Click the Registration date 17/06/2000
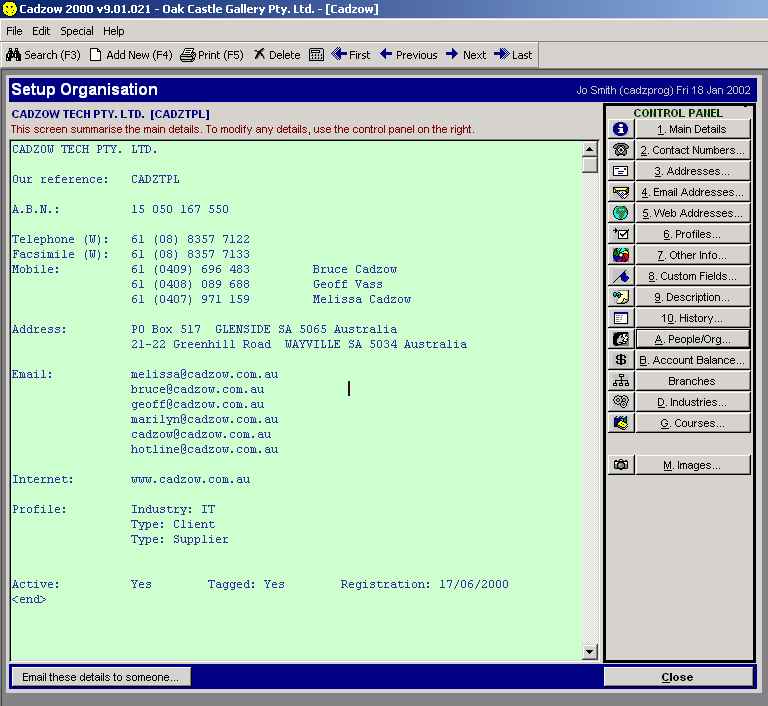 (x=474, y=584)
